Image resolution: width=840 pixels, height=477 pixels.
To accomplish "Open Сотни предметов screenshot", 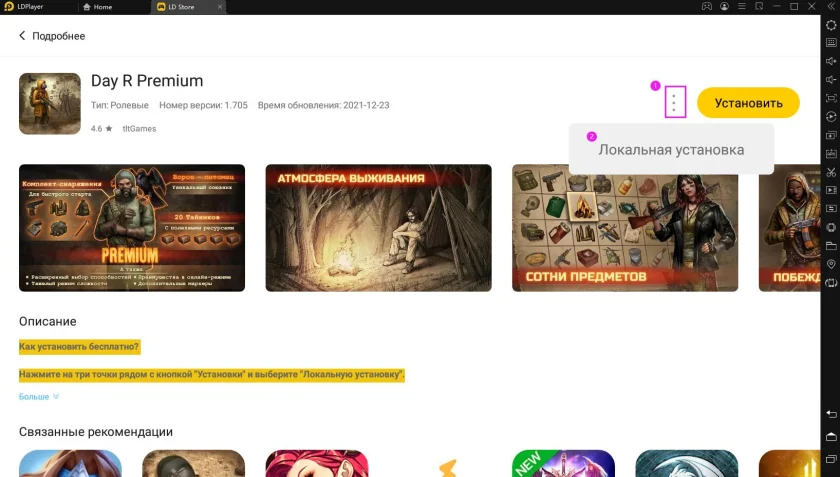I will (x=625, y=228).
